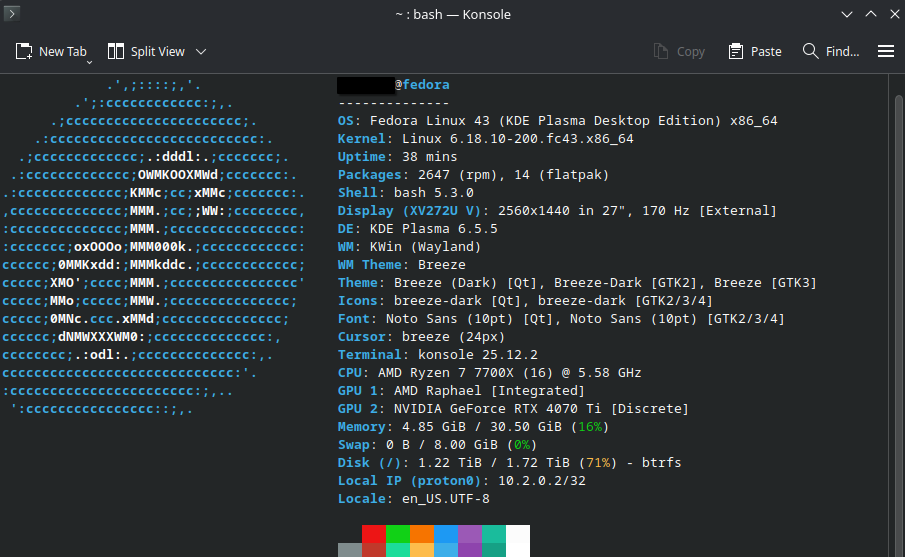Click the 'en_US.UTF-8' locale text
Image resolution: width=905 pixels, height=557 pixels.
pyautogui.click(x=446, y=499)
